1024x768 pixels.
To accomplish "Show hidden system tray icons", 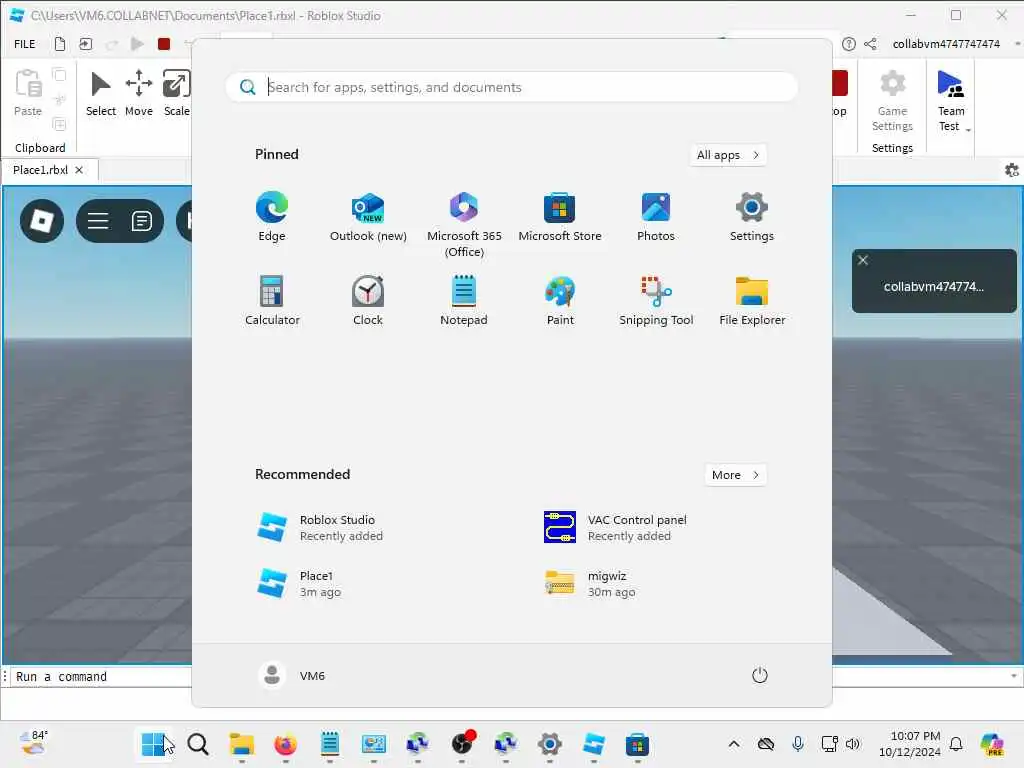I will click(734, 744).
